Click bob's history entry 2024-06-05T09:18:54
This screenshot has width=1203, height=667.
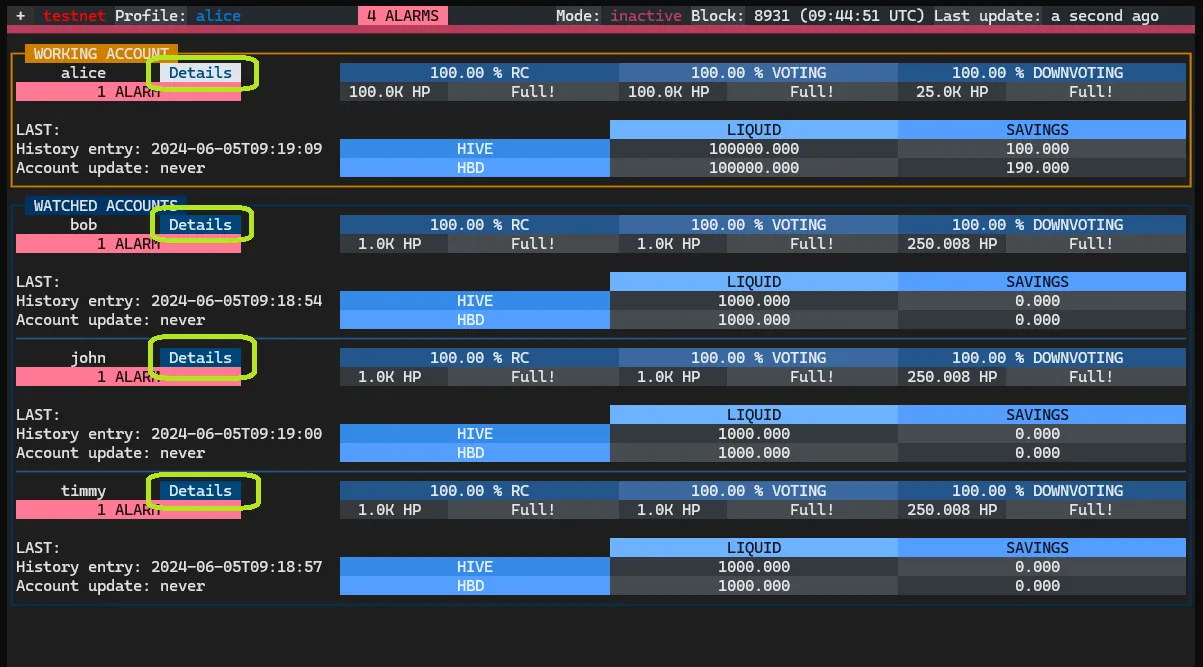pyautogui.click(x=169, y=301)
